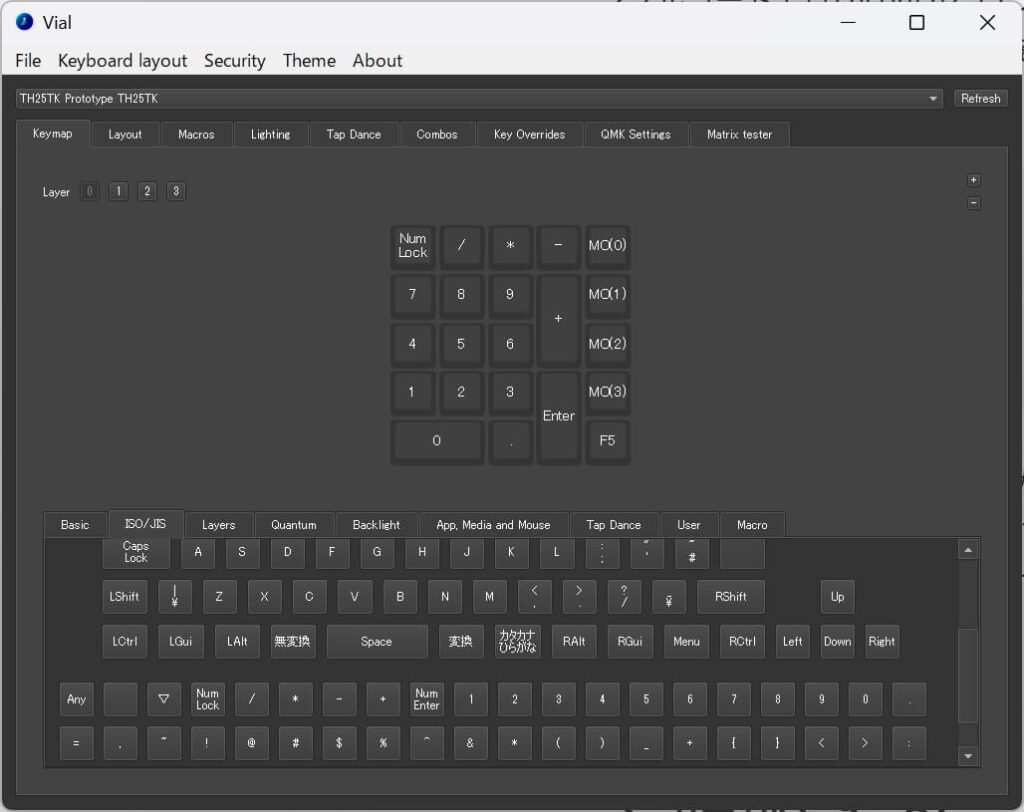Image resolution: width=1024 pixels, height=812 pixels.
Task: Click the minus zoom-out keymap icon
Action: [973, 203]
